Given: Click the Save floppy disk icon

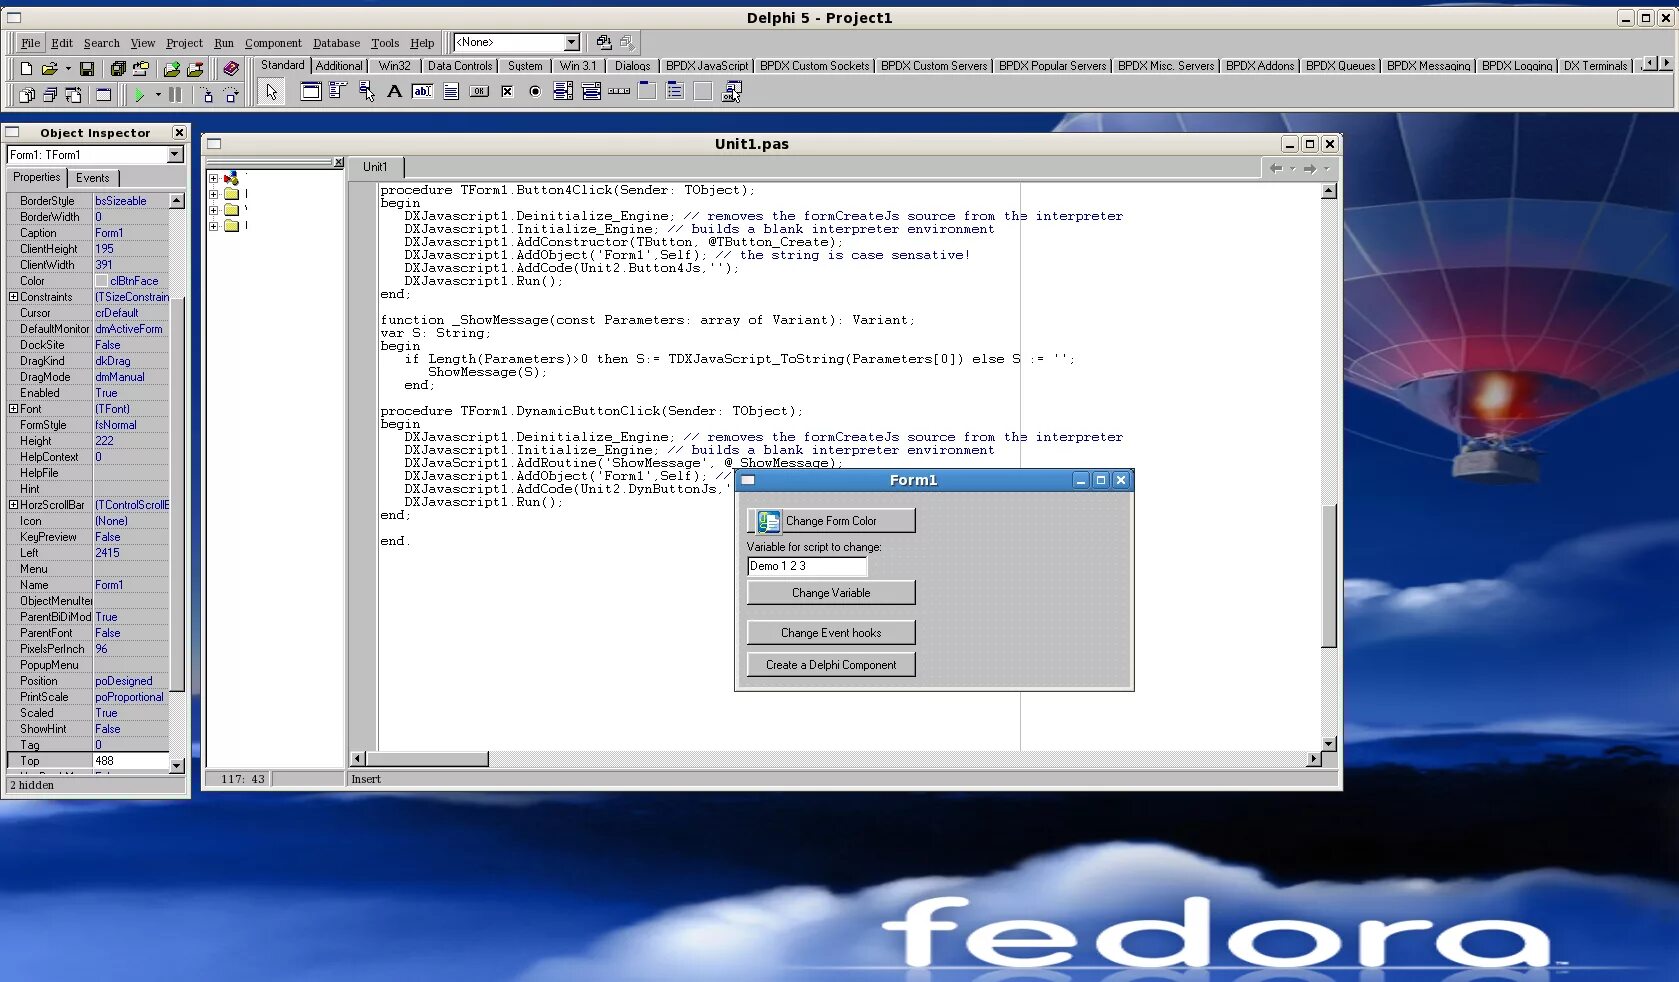Looking at the screenshot, I should (x=87, y=69).
